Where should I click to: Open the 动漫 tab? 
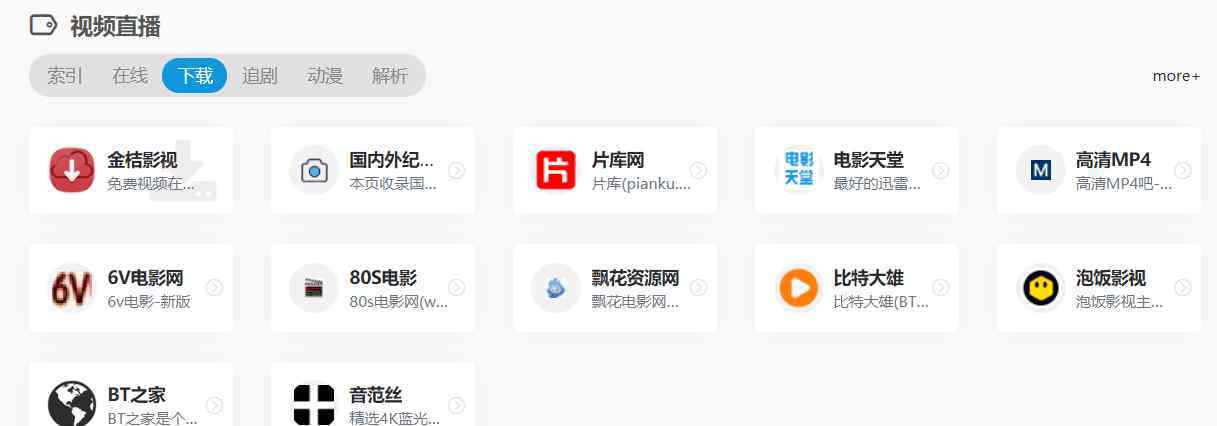tap(325, 75)
